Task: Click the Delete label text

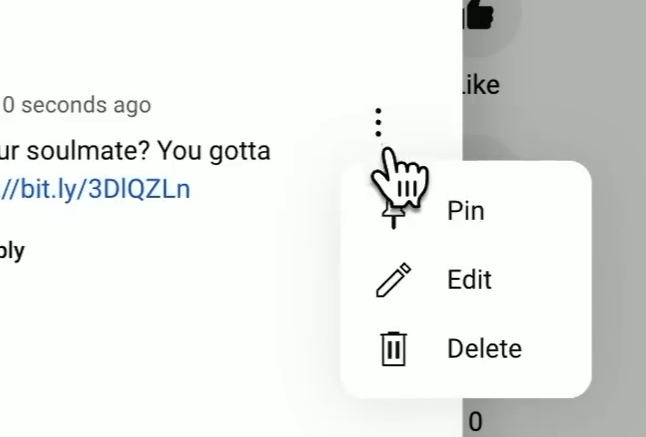Action: coord(484,349)
